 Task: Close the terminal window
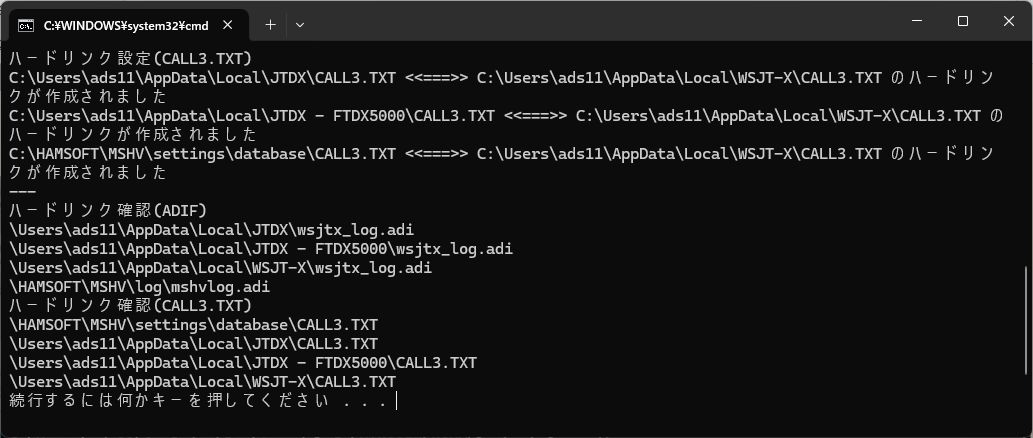1008,22
